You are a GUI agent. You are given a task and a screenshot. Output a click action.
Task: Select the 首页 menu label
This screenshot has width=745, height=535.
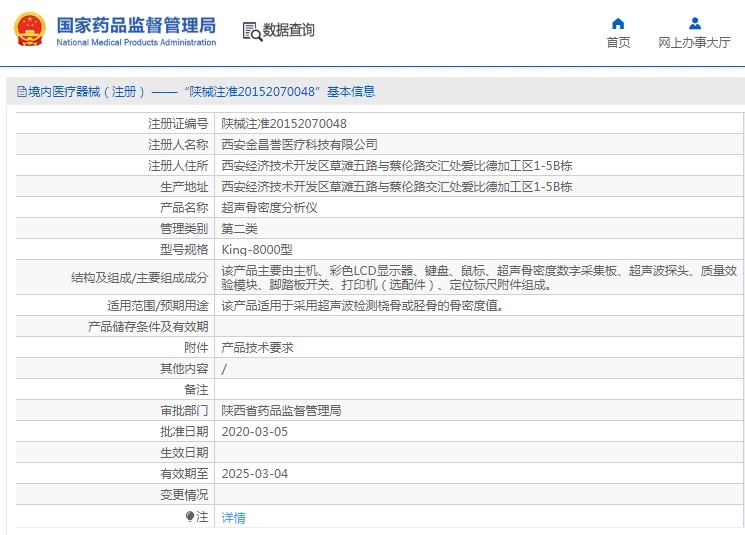point(618,43)
